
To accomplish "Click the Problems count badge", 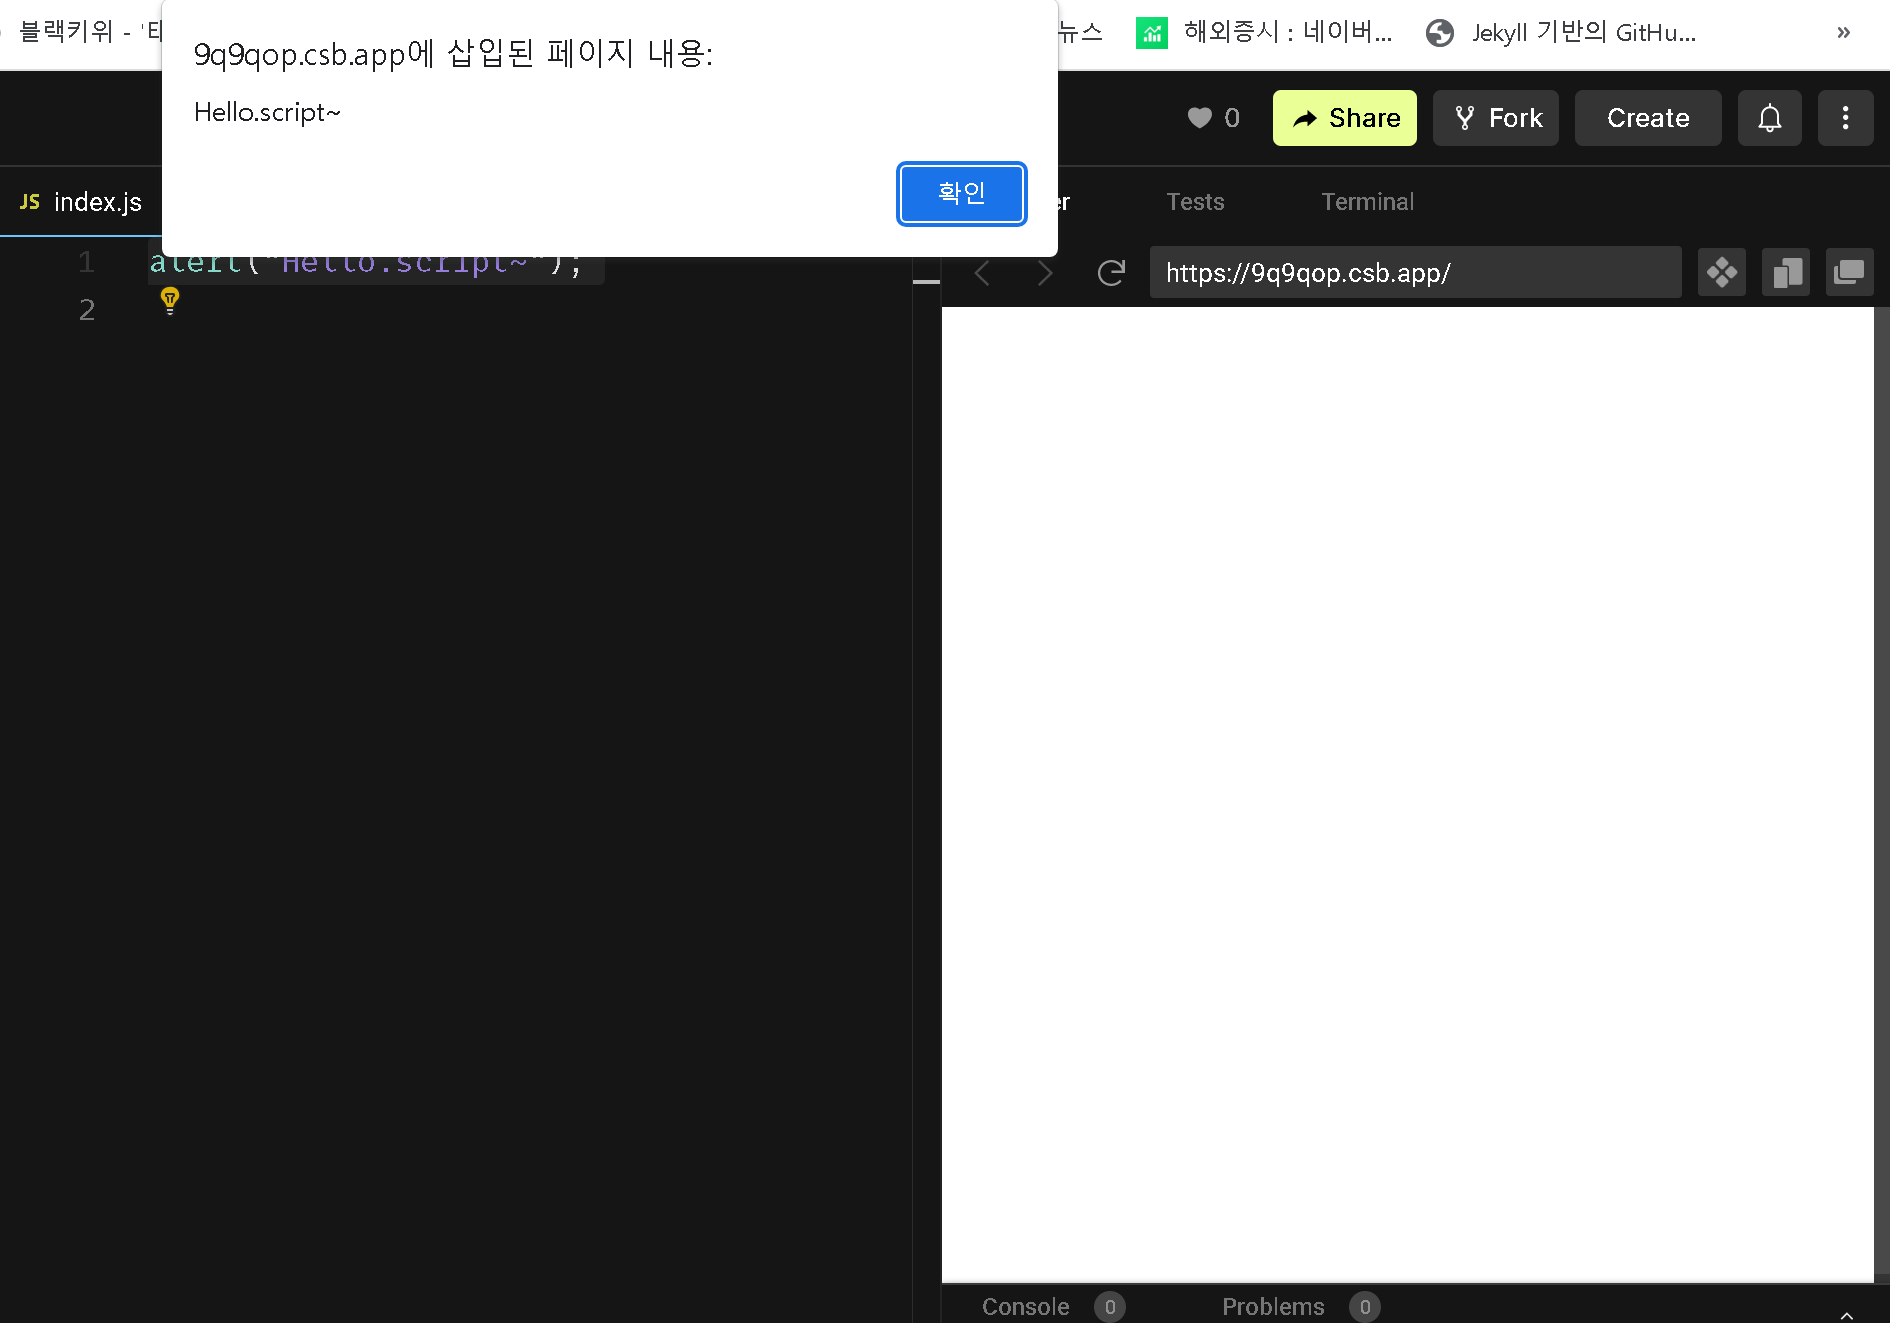I will pos(1364,1306).
